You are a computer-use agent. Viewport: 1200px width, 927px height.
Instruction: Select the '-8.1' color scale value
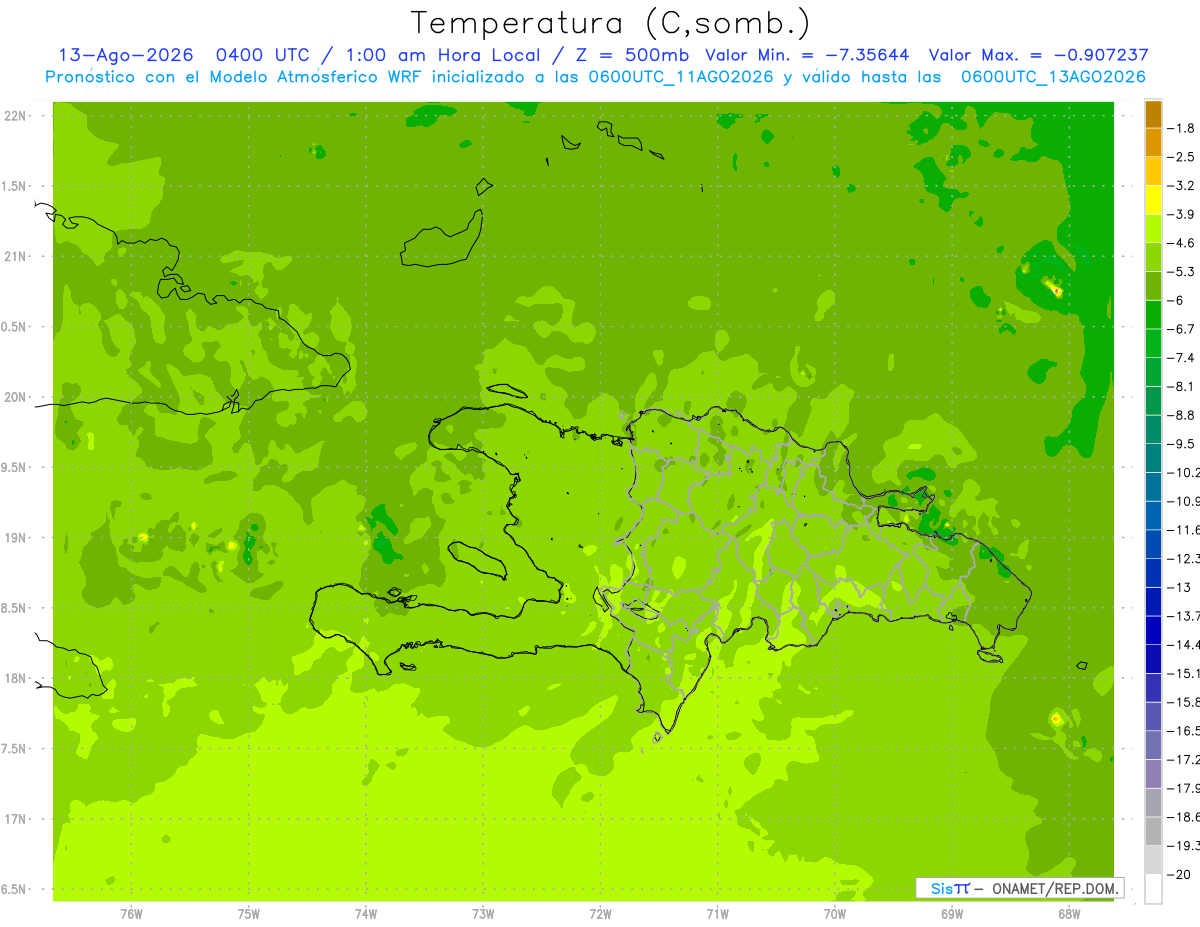[1183, 387]
